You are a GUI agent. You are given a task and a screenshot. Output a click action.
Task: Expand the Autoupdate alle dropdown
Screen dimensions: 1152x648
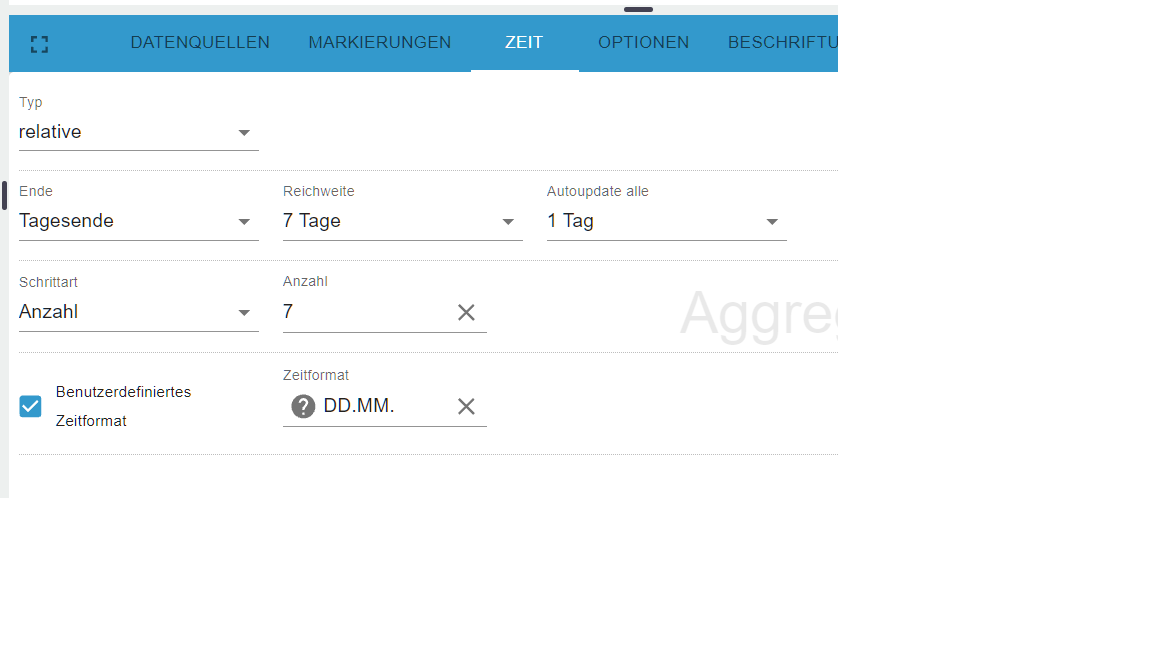(666, 221)
